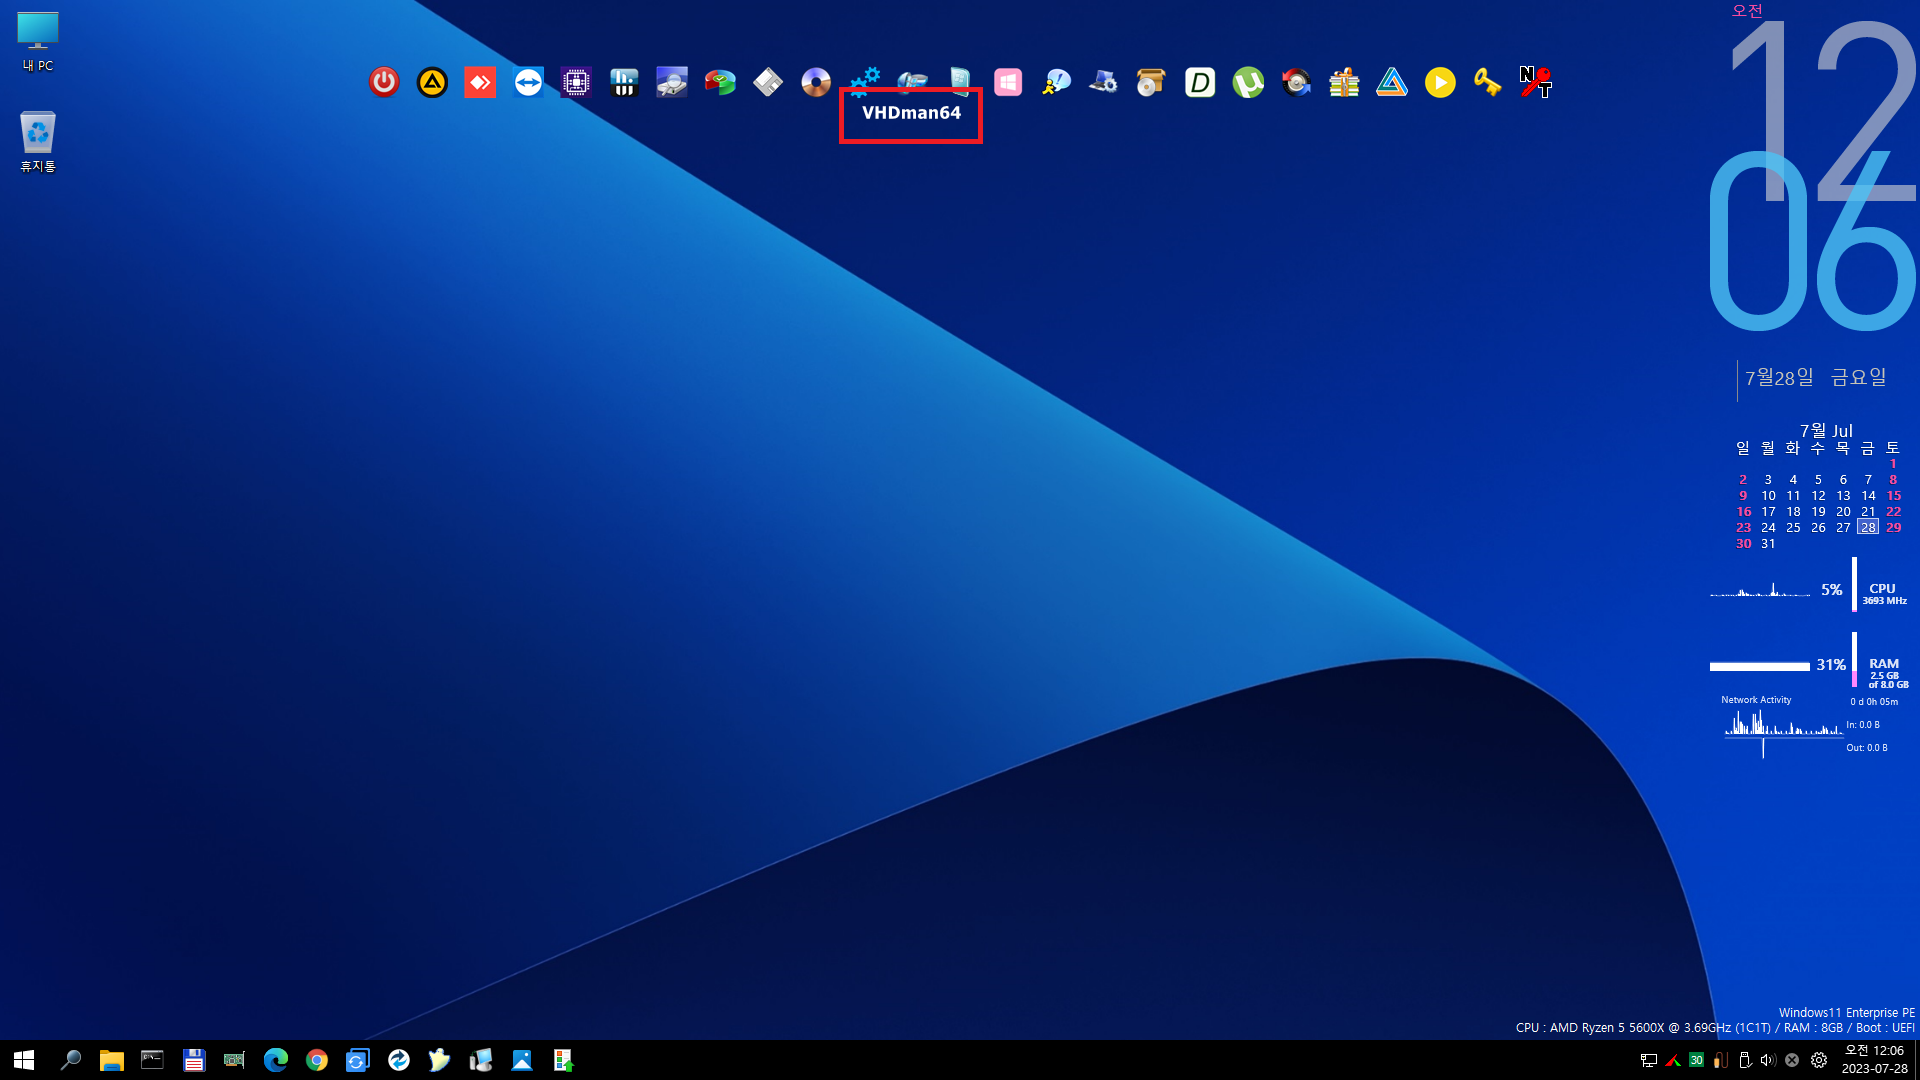
Task: Open File Explorer from taskbar
Action: [111, 1060]
